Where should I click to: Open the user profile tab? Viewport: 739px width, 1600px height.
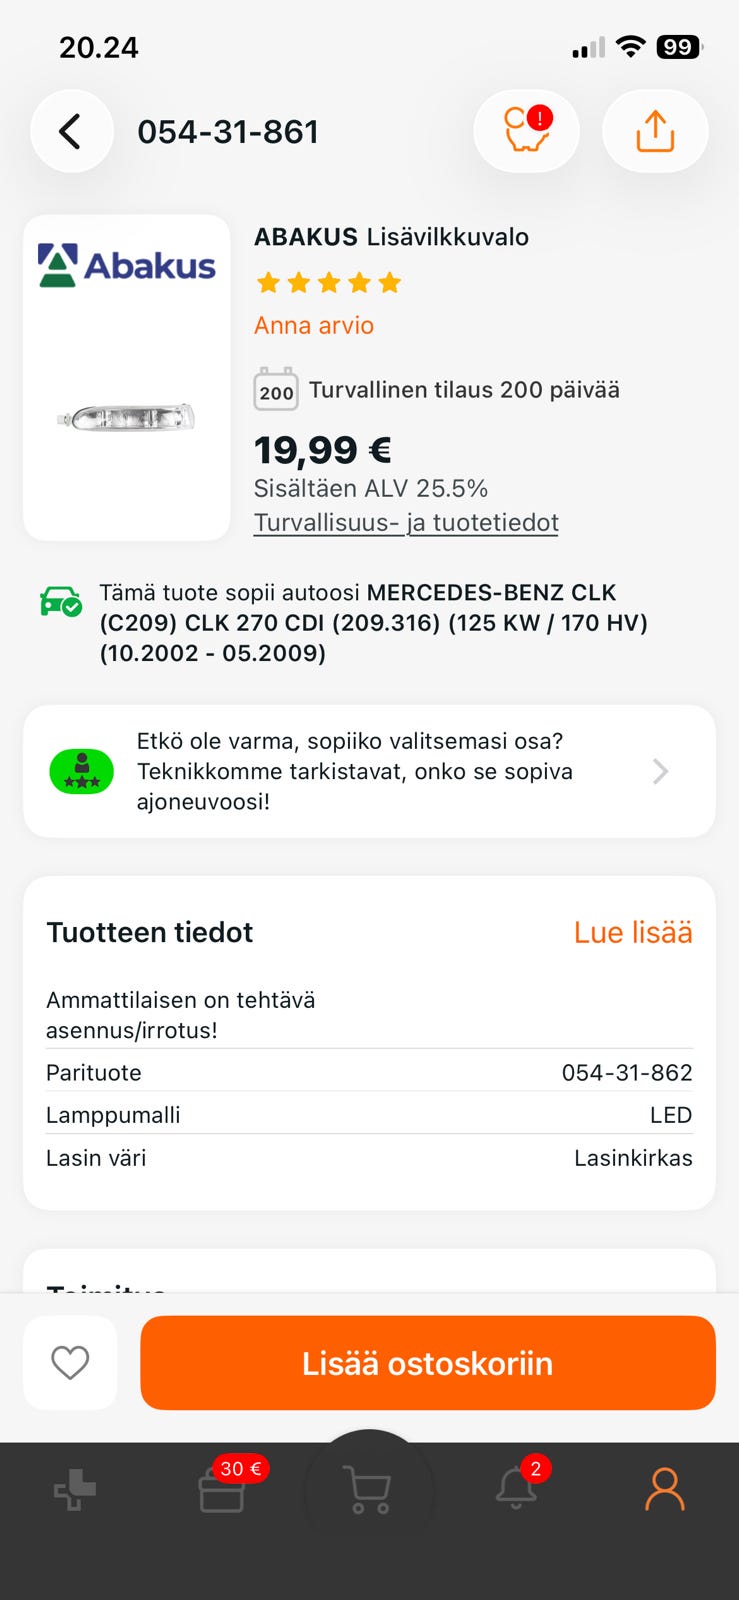pyautogui.click(x=664, y=1489)
